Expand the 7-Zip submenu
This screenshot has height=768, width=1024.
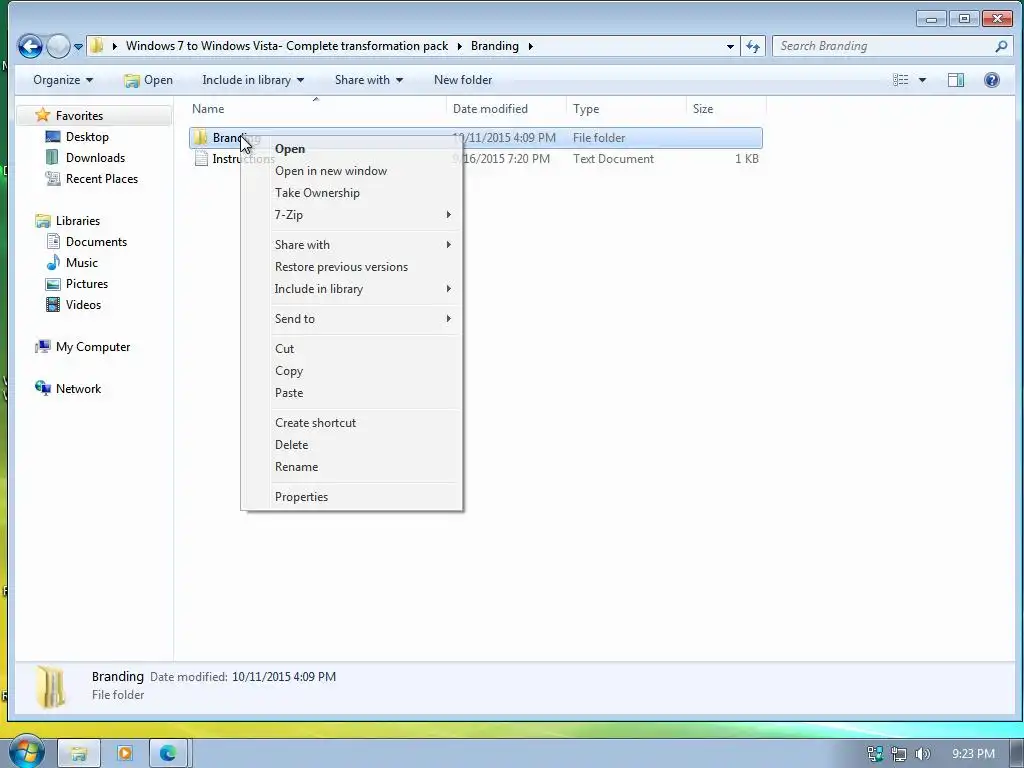coord(352,215)
